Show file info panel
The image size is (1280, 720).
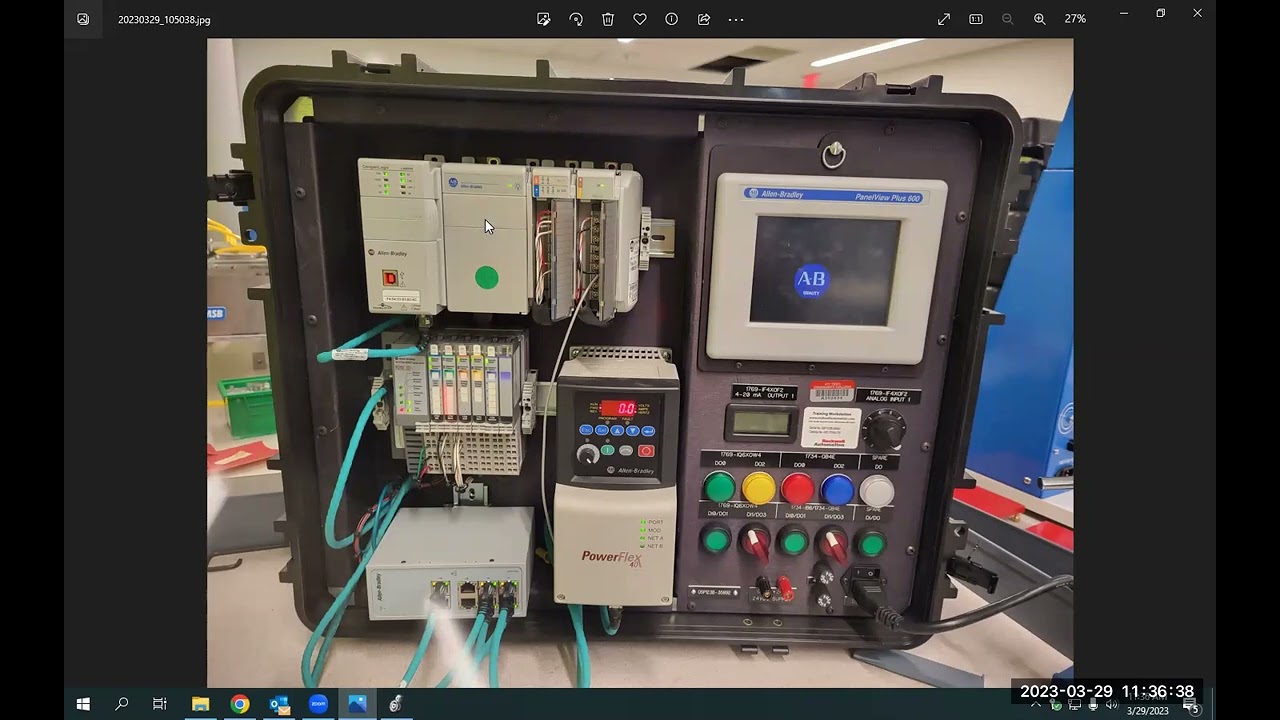pos(672,19)
